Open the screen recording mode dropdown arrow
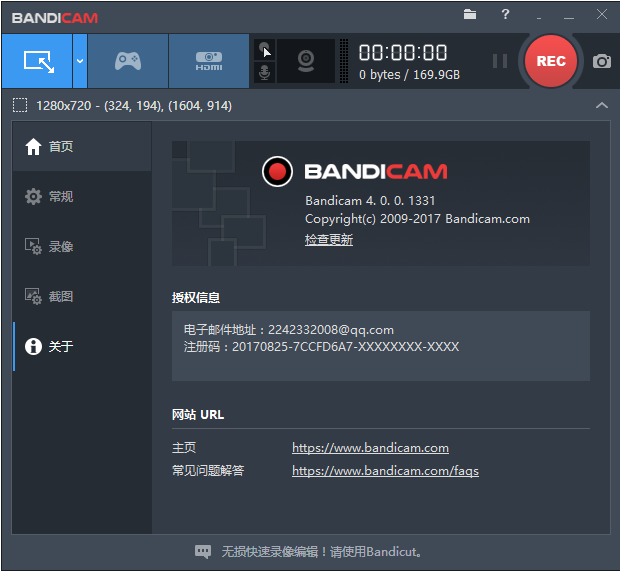The image size is (620, 573). click(x=80, y=61)
